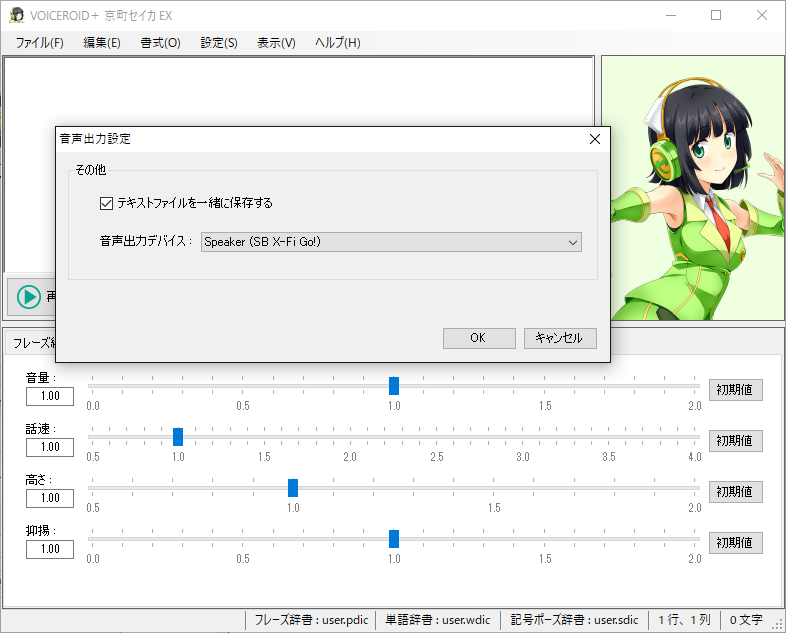Image resolution: width=786 pixels, height=633 pixels.
Task: Open the ファイル(F) menu
Action: [40, 43]
